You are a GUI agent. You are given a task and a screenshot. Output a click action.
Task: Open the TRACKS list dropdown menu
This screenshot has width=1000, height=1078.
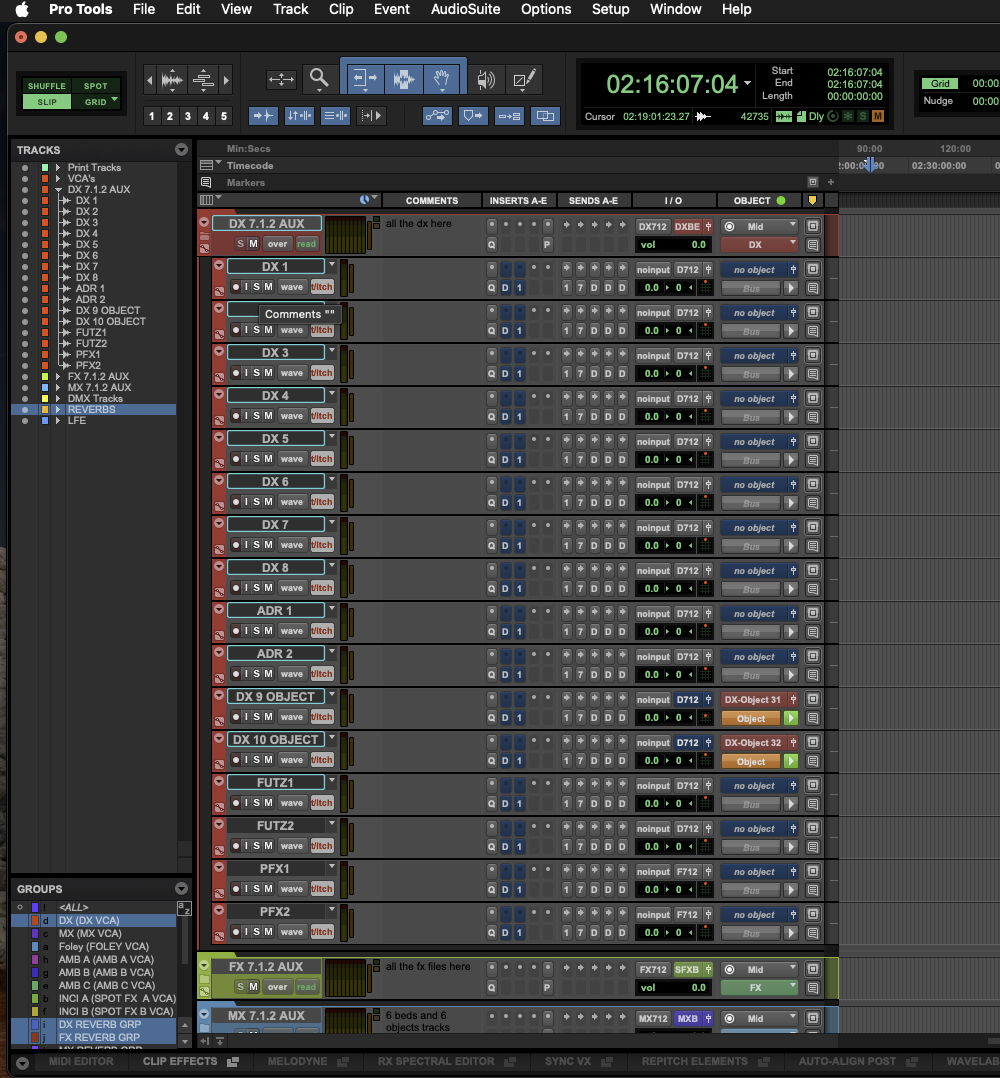(x=181, y=150)
